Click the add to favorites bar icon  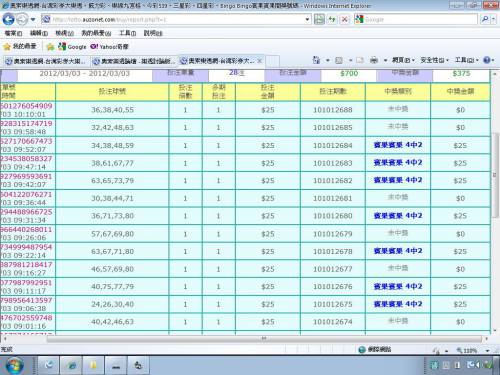[x=50, y=47]
